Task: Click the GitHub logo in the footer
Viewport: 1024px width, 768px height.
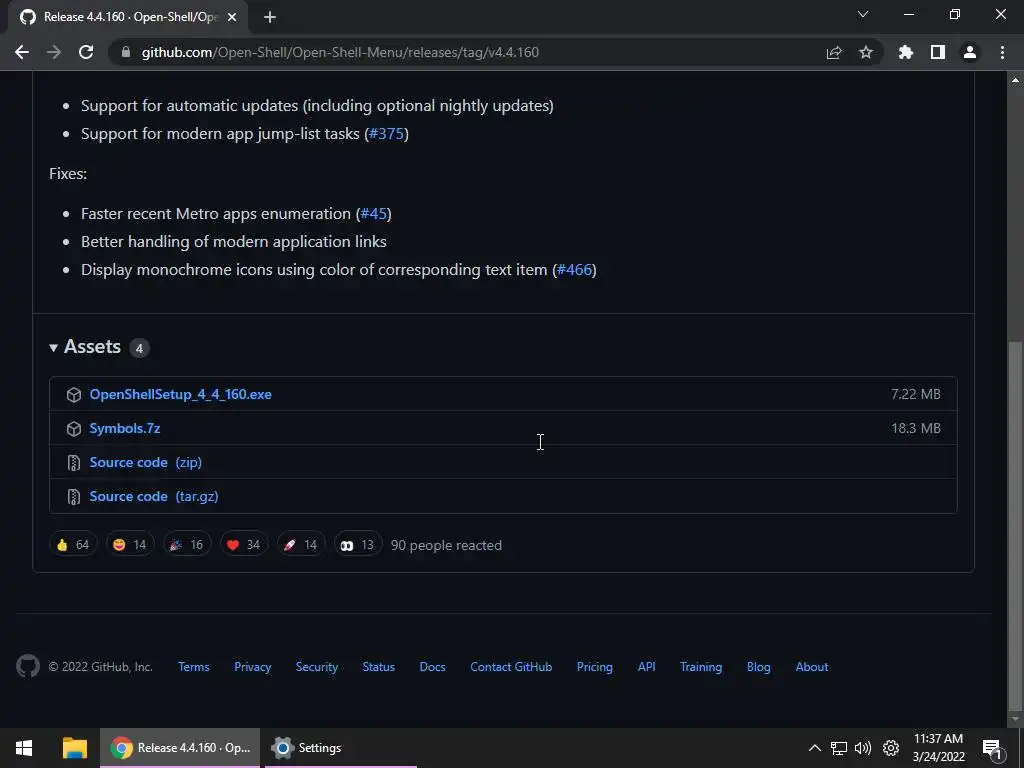Action: 27,666
